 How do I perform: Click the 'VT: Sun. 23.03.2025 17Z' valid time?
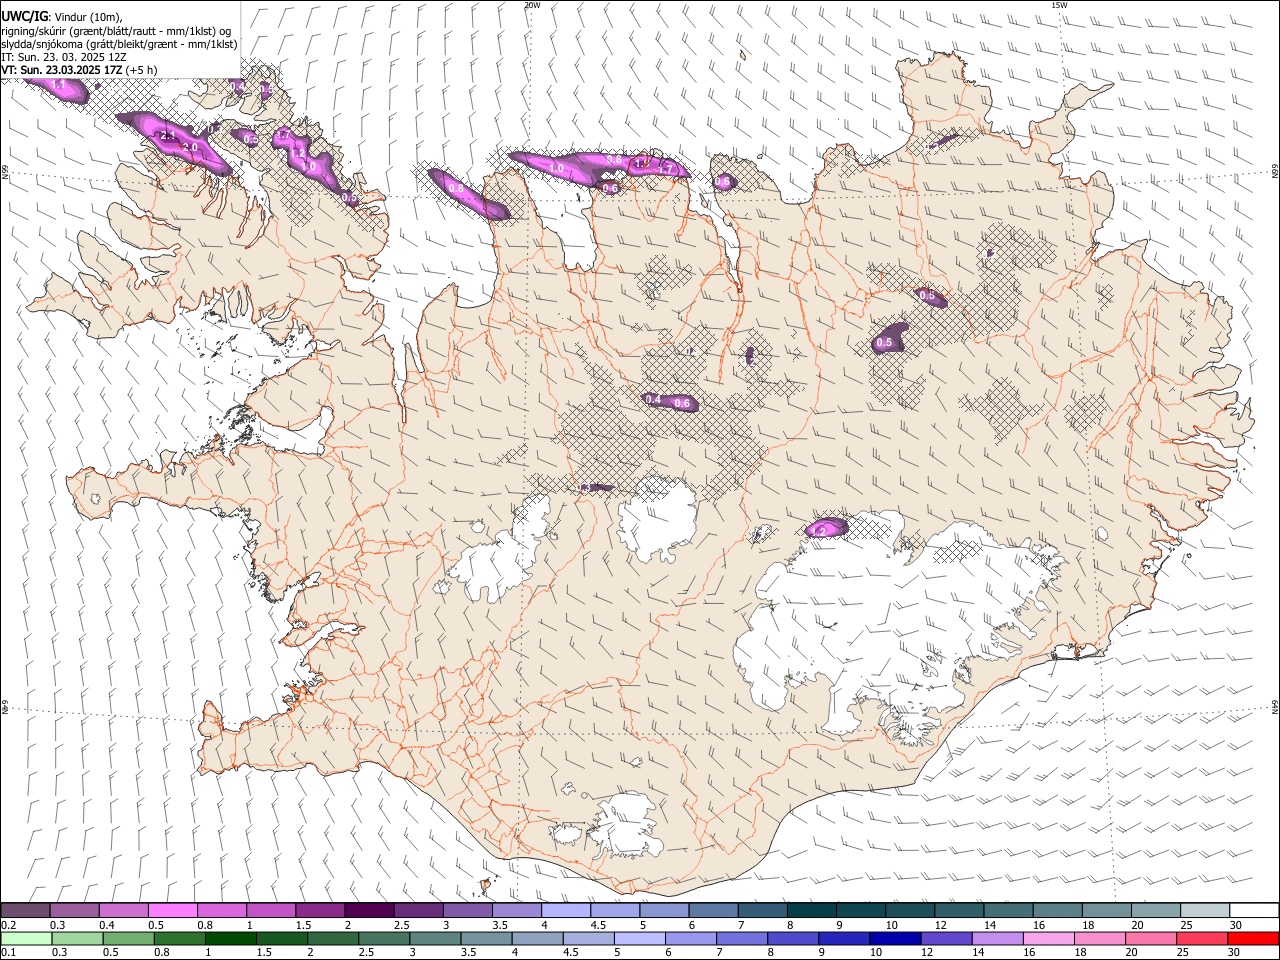[x=62, y=70]
